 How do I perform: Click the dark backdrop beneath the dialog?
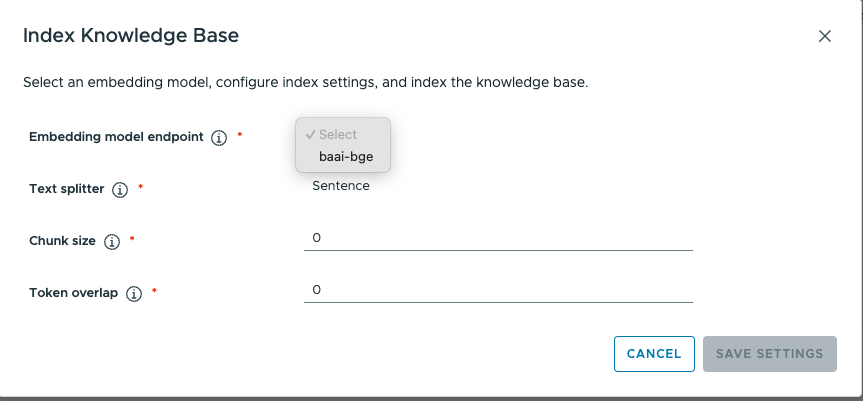(x=431, y=398)
